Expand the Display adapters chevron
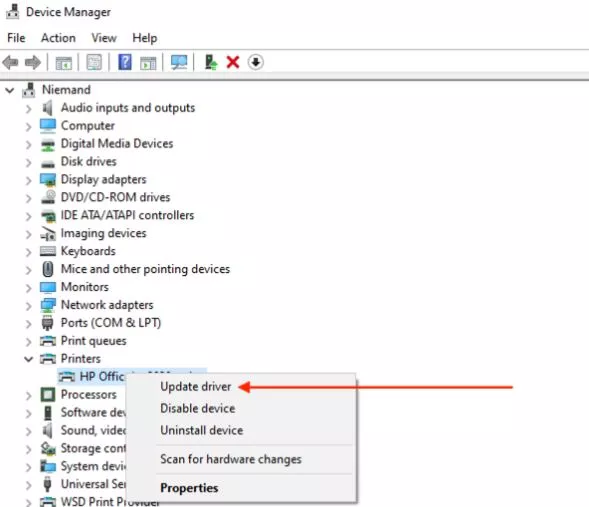The image size is (589, 507). click(x=29, y=181)
